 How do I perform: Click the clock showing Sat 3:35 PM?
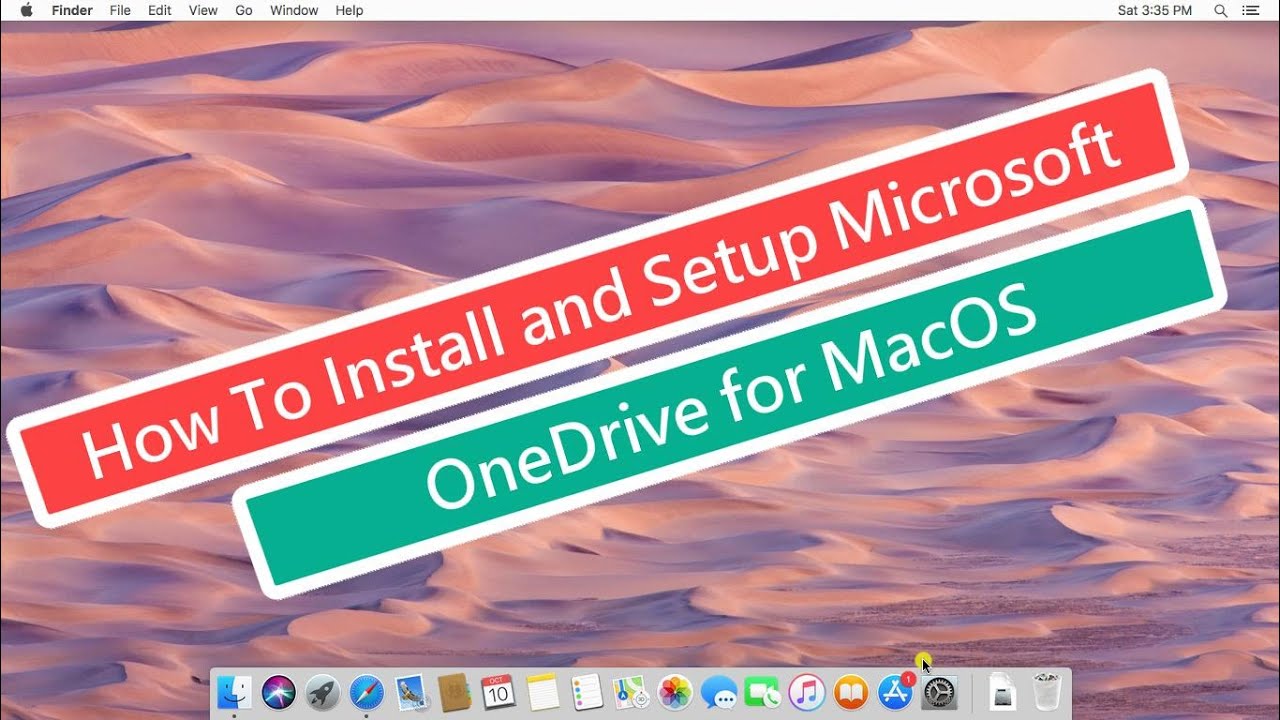tap(1155, 10)
